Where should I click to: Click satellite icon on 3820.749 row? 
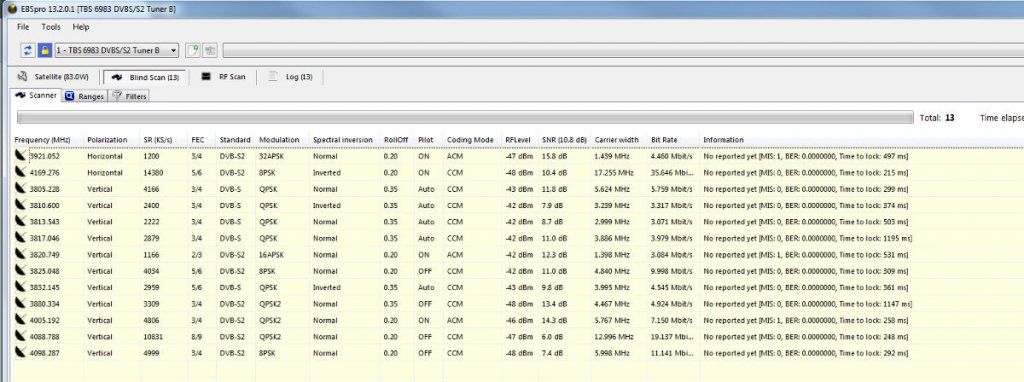click(21, 254)
